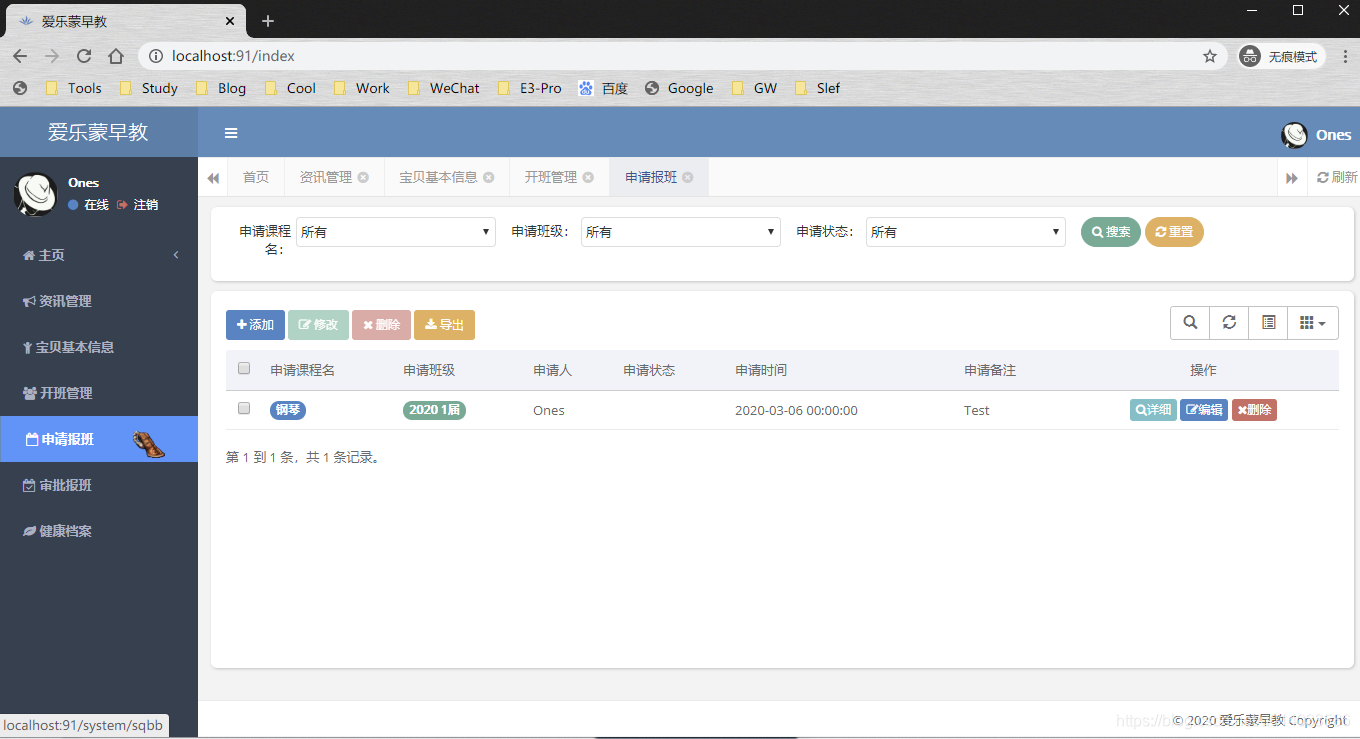Click the user avatar in the header
This screenshot has height=739, width=1360.
point(1295,134)
